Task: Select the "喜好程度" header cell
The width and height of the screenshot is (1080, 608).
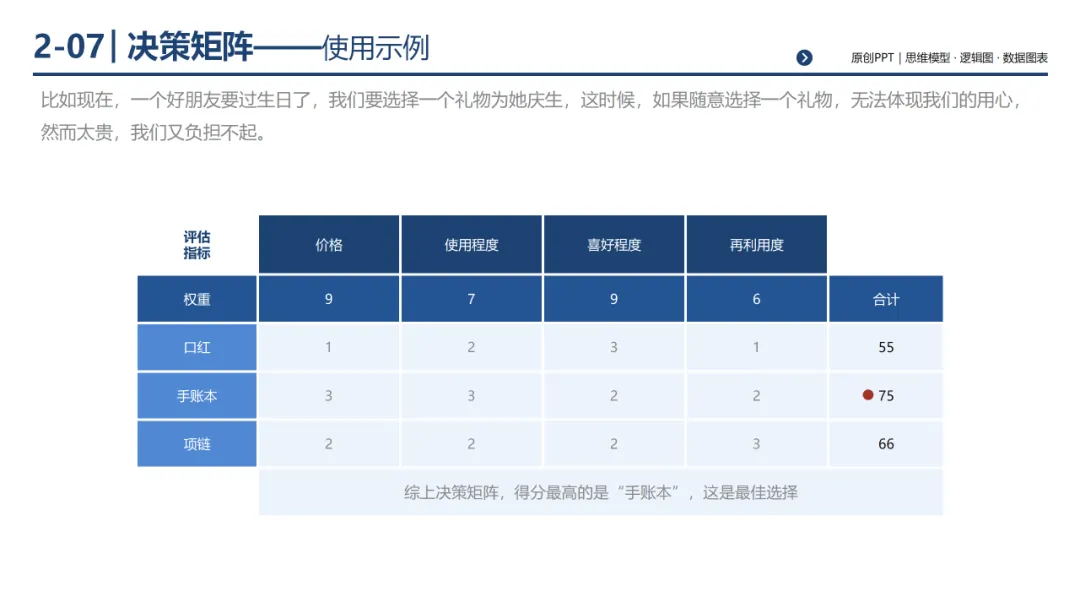Action: [x=614, y=242]
